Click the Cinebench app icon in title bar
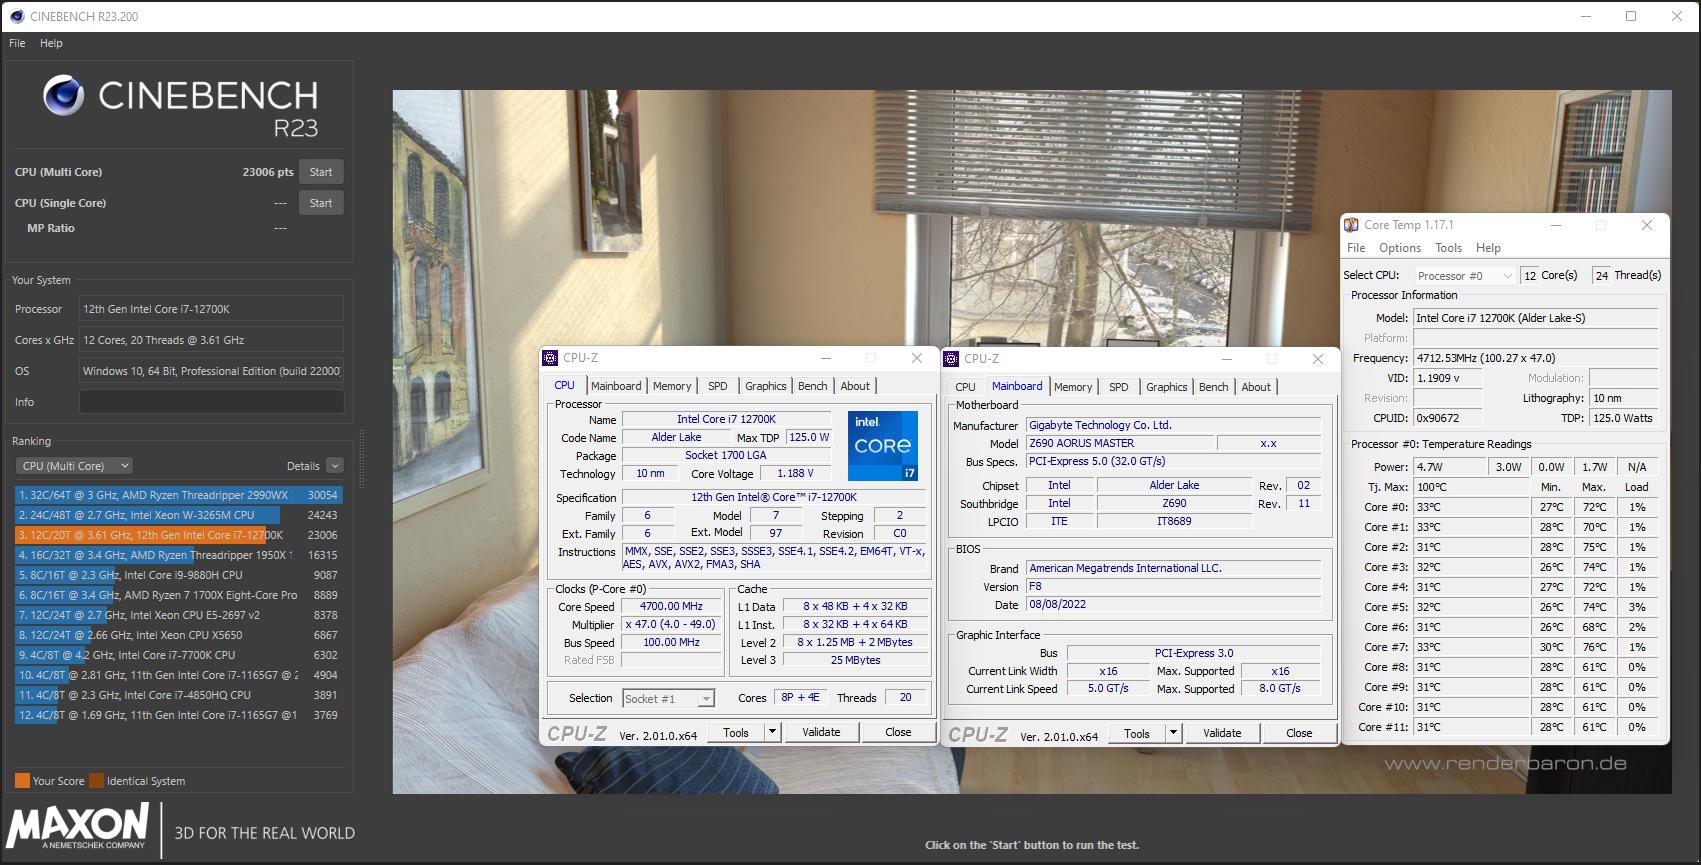Screen dimensions: 1701x865 [17, 16]
